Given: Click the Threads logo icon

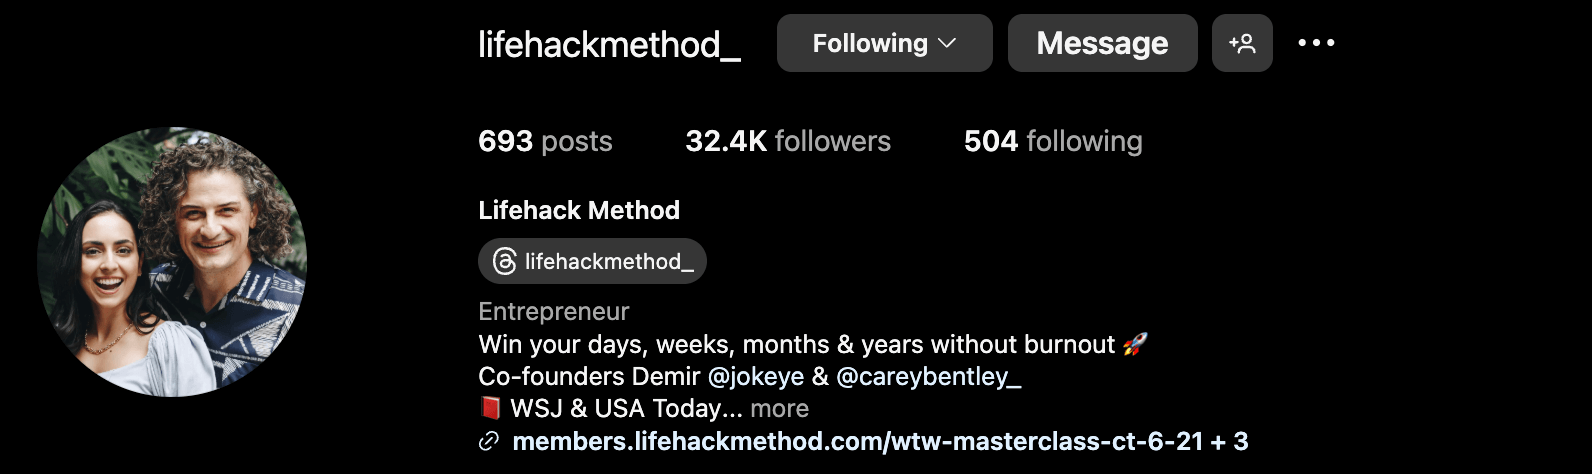Looking at the screenshot, I should pyautogui.click(x=505, y=262).
